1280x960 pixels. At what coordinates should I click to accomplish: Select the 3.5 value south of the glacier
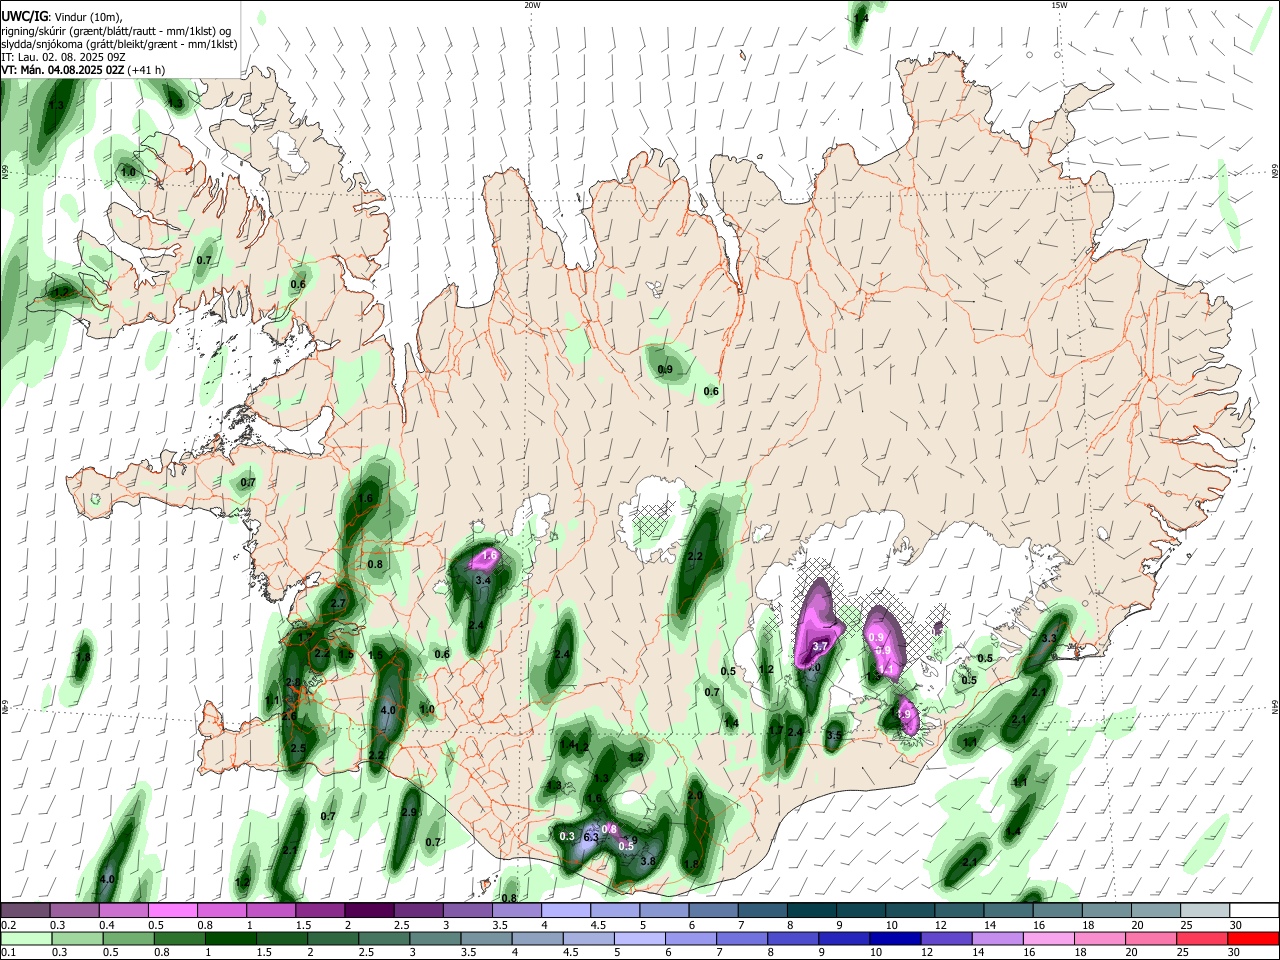(x=834, y=735)
